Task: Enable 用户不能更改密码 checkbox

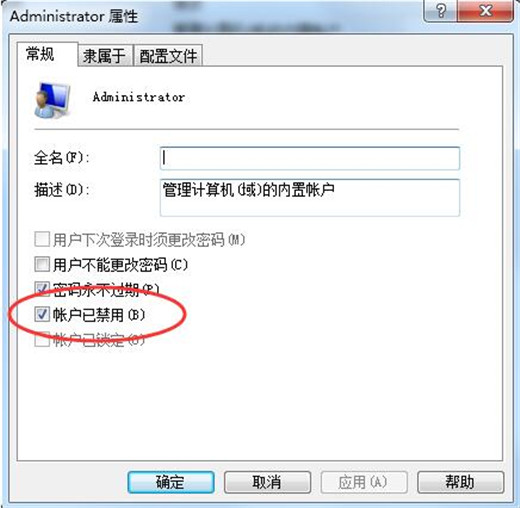Action: (42, 264)
